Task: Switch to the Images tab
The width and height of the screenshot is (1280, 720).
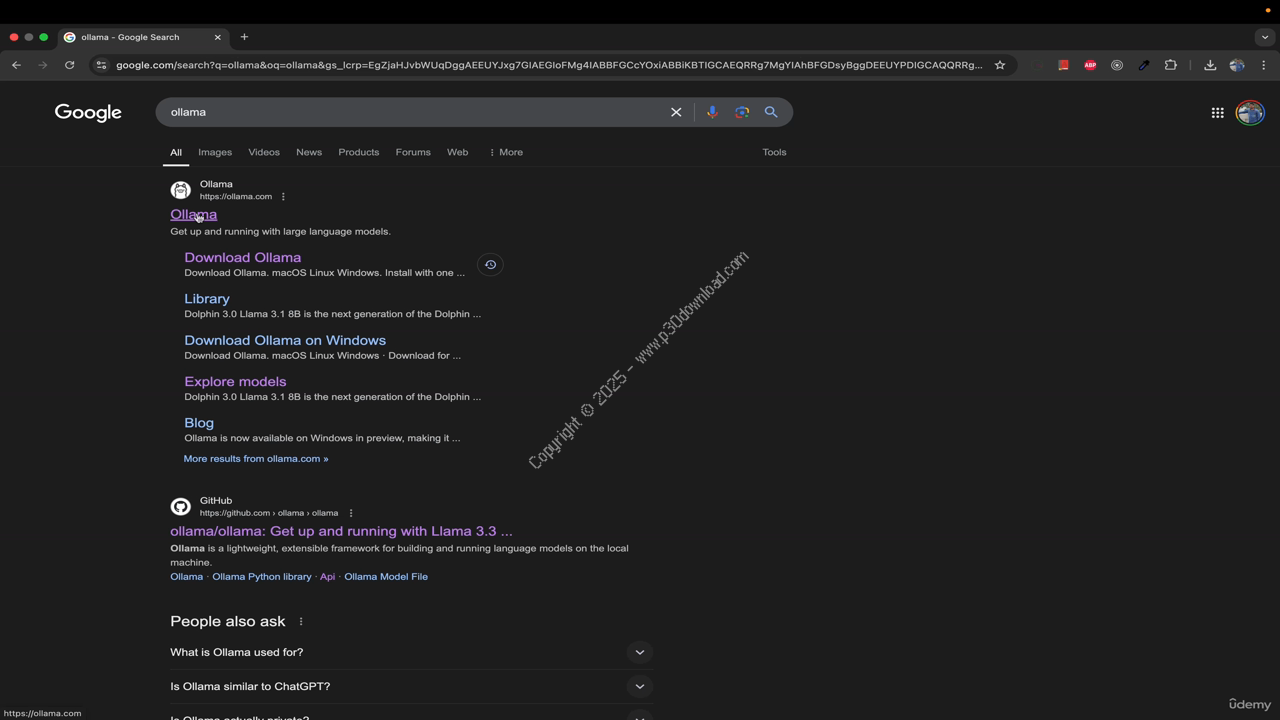Action: pos(215,152)
